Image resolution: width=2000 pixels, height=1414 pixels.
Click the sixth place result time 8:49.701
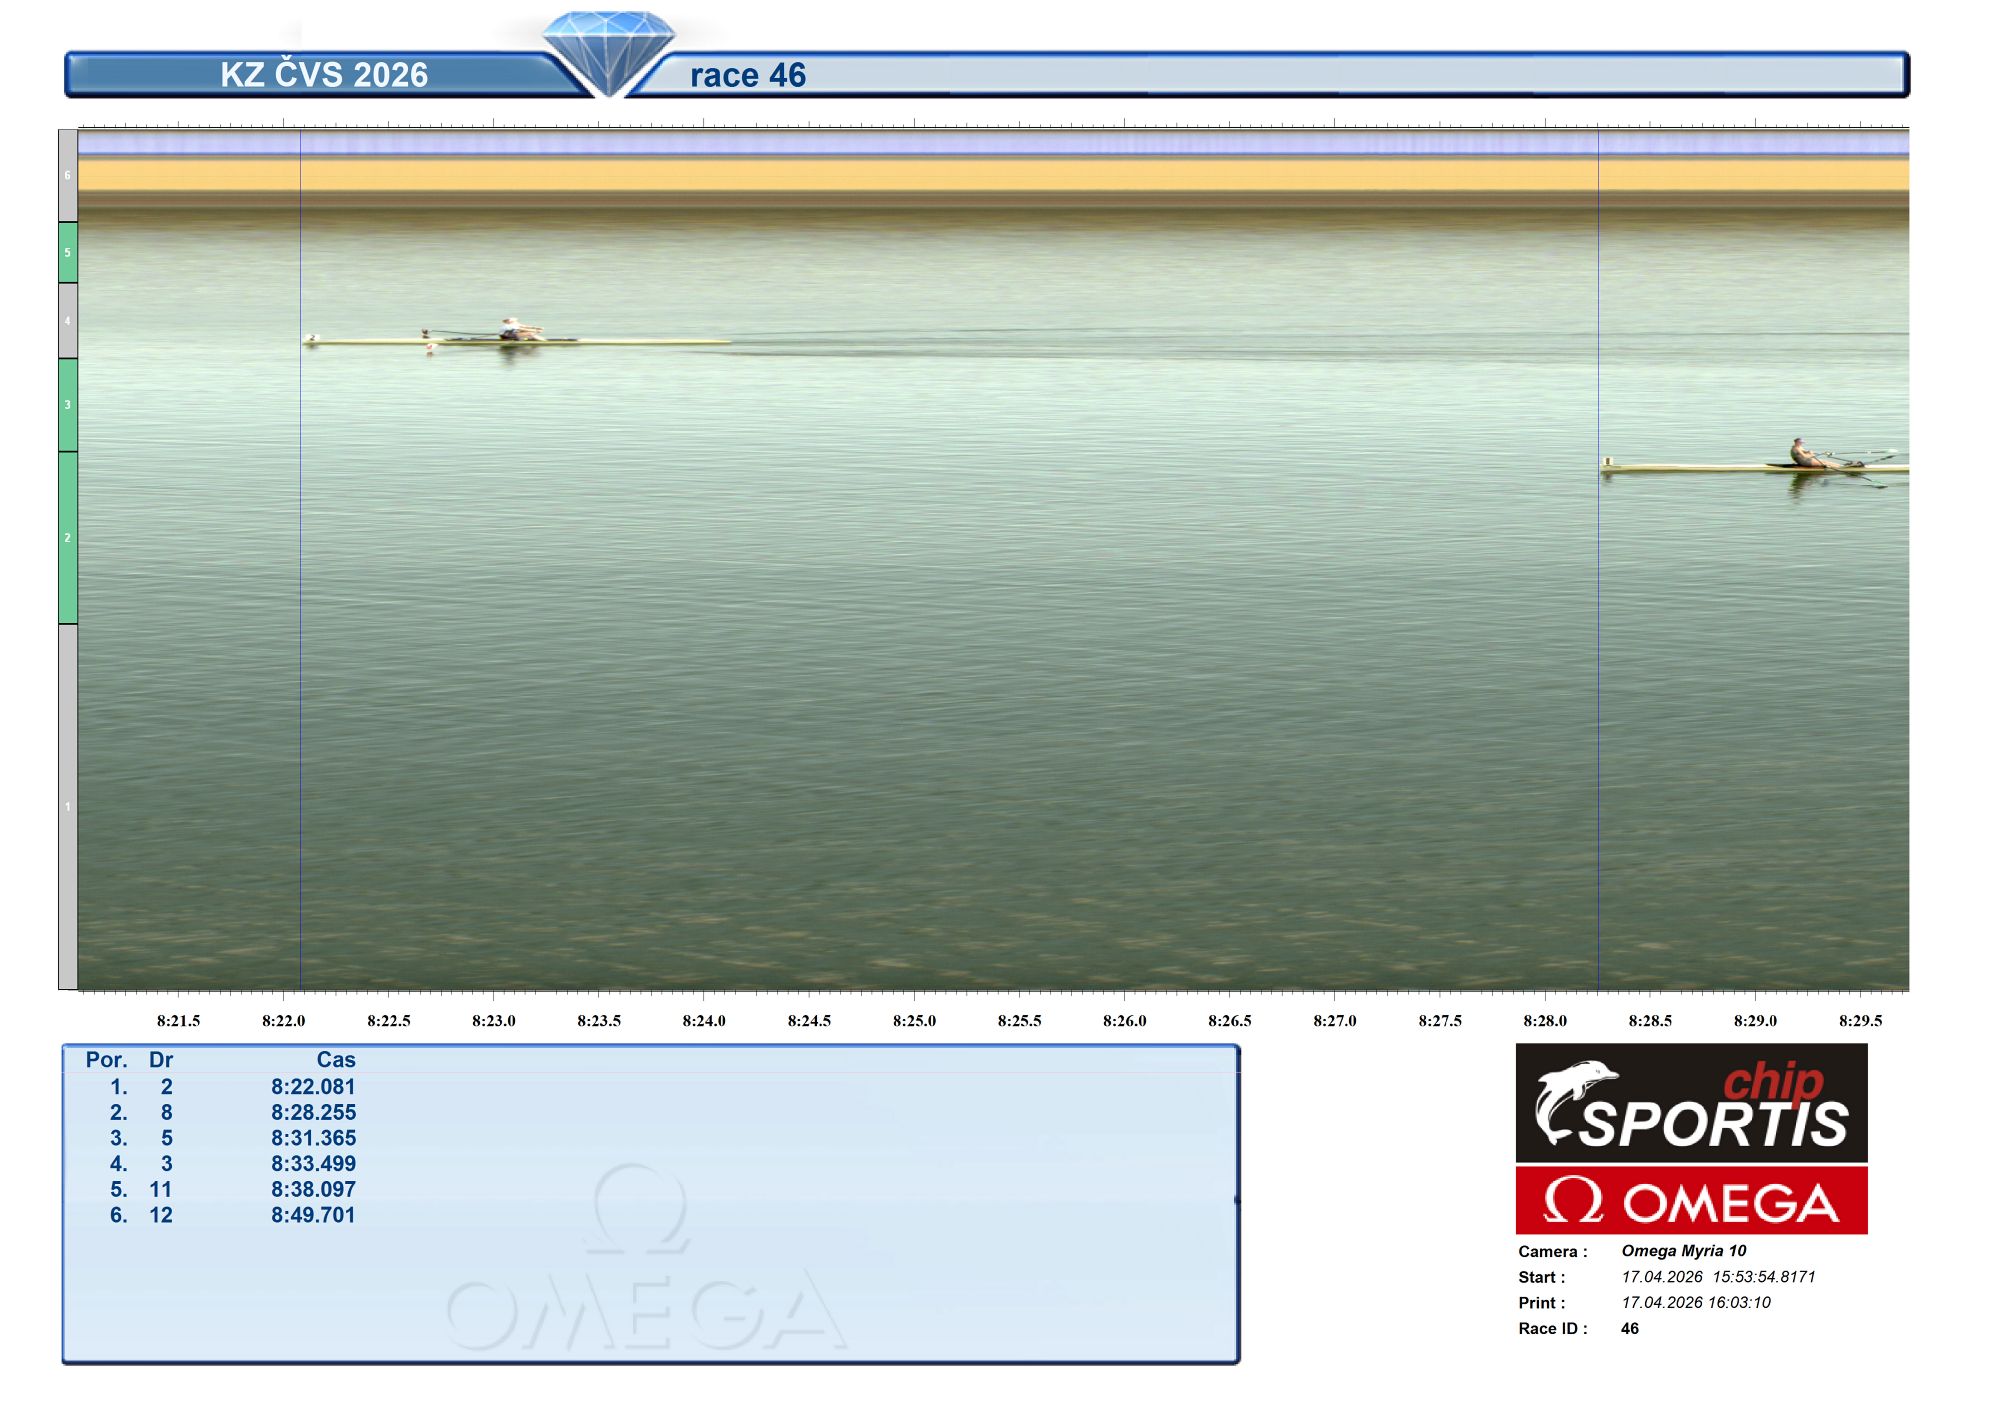click(x=312, y=1215)
